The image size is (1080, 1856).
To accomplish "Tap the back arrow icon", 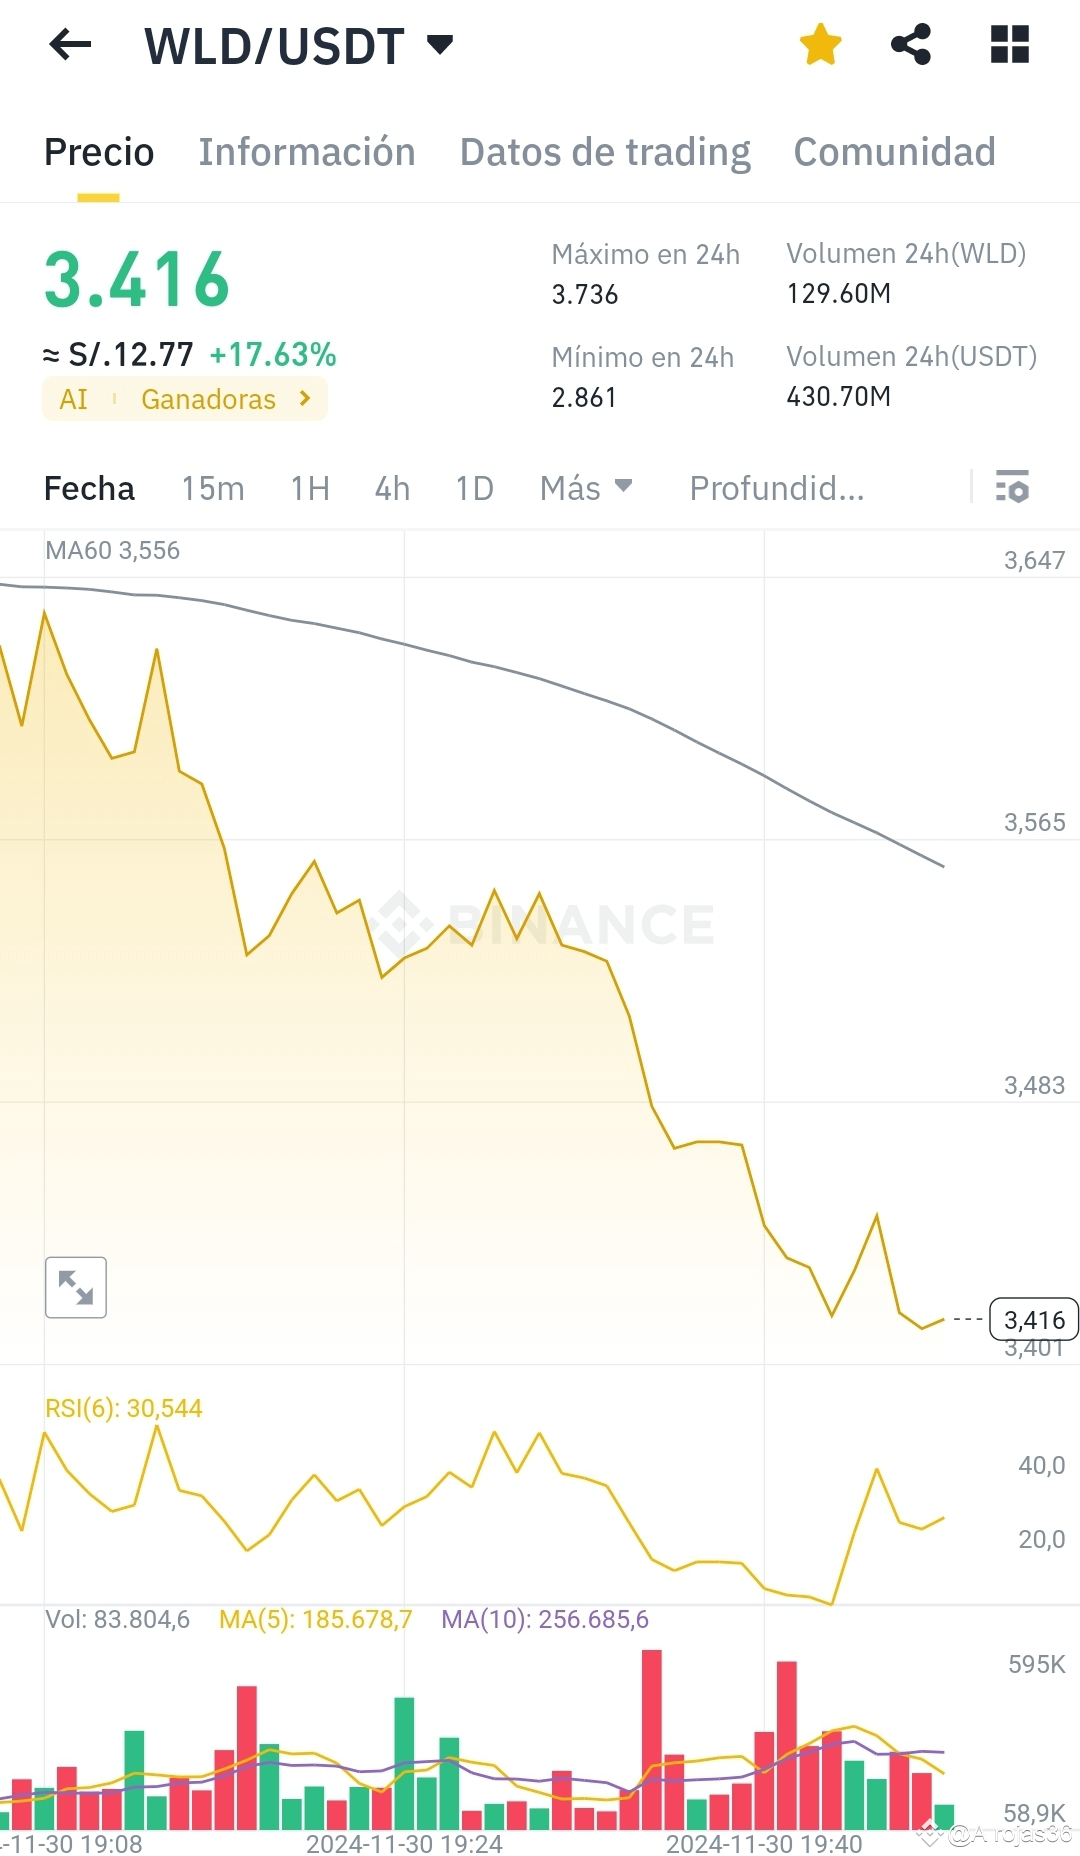I will [70, 45].
